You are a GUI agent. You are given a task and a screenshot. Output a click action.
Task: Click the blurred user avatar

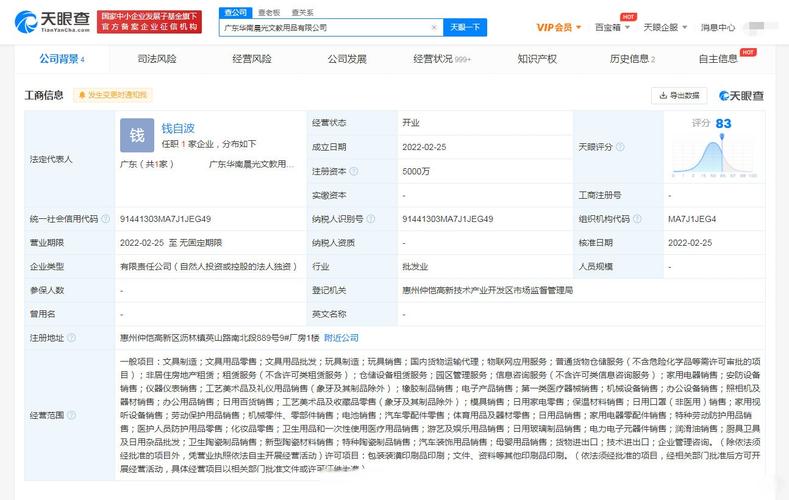click(757, 27)
